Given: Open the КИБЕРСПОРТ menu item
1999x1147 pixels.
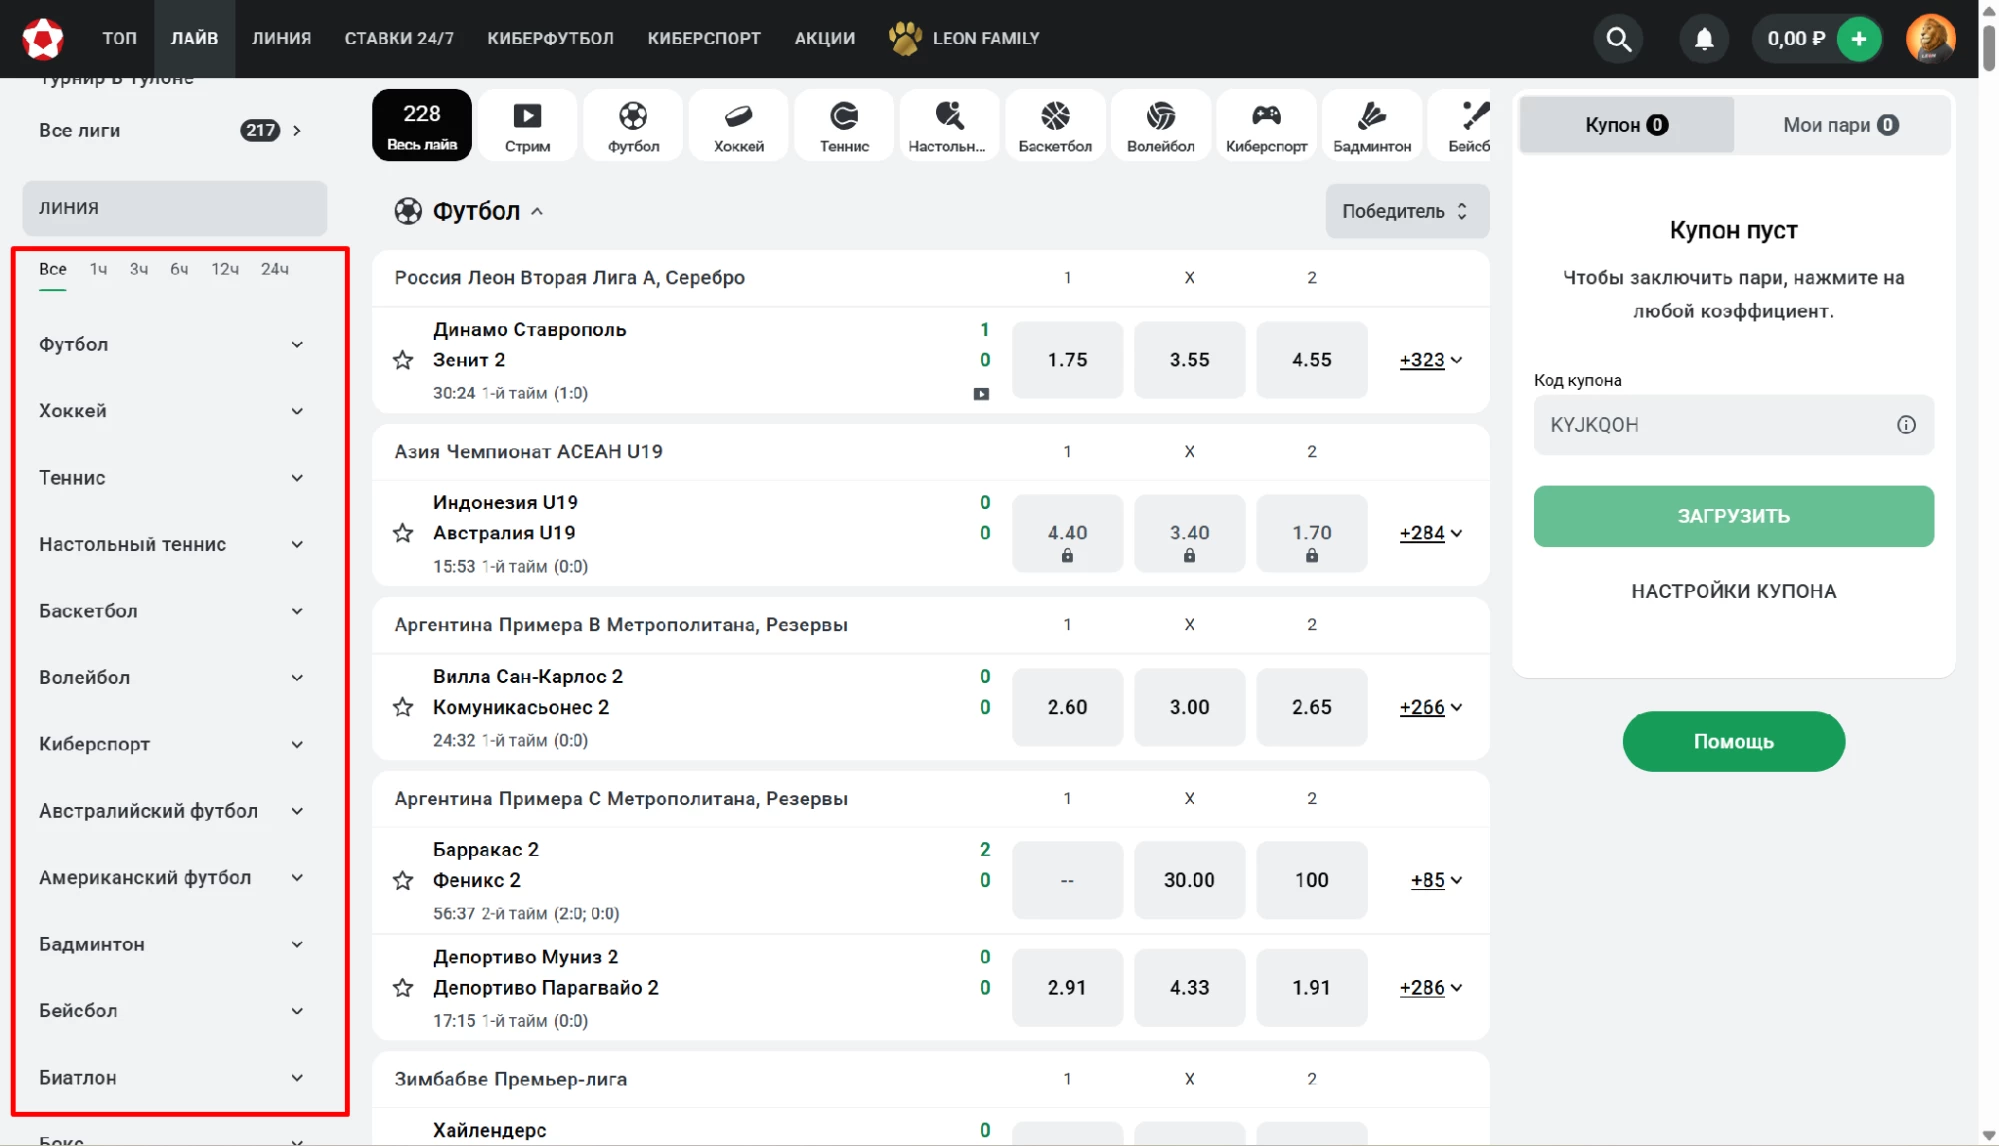Looking at the screenshot, I should click(704, 38).
